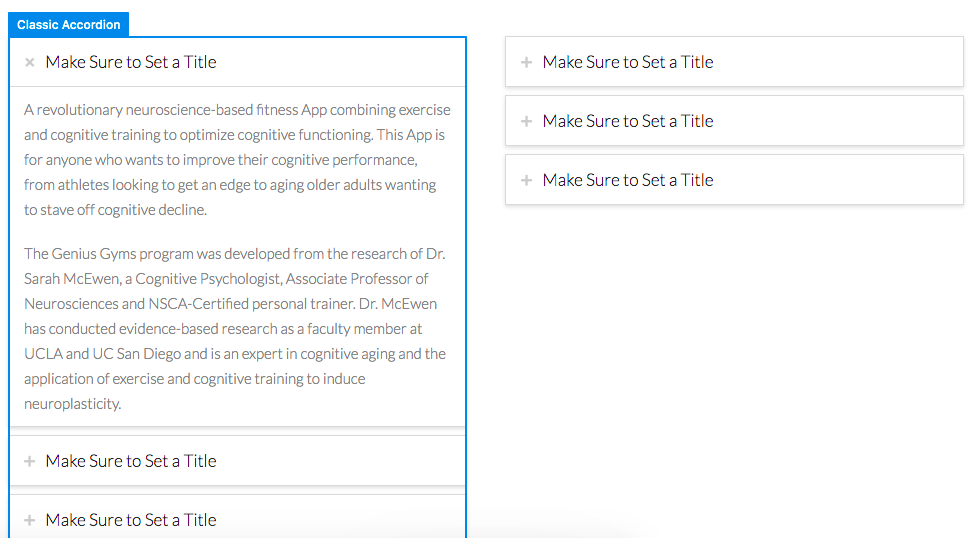
Task: Collapse the open accordion via X icon
Action: click(x=29, y=62)
